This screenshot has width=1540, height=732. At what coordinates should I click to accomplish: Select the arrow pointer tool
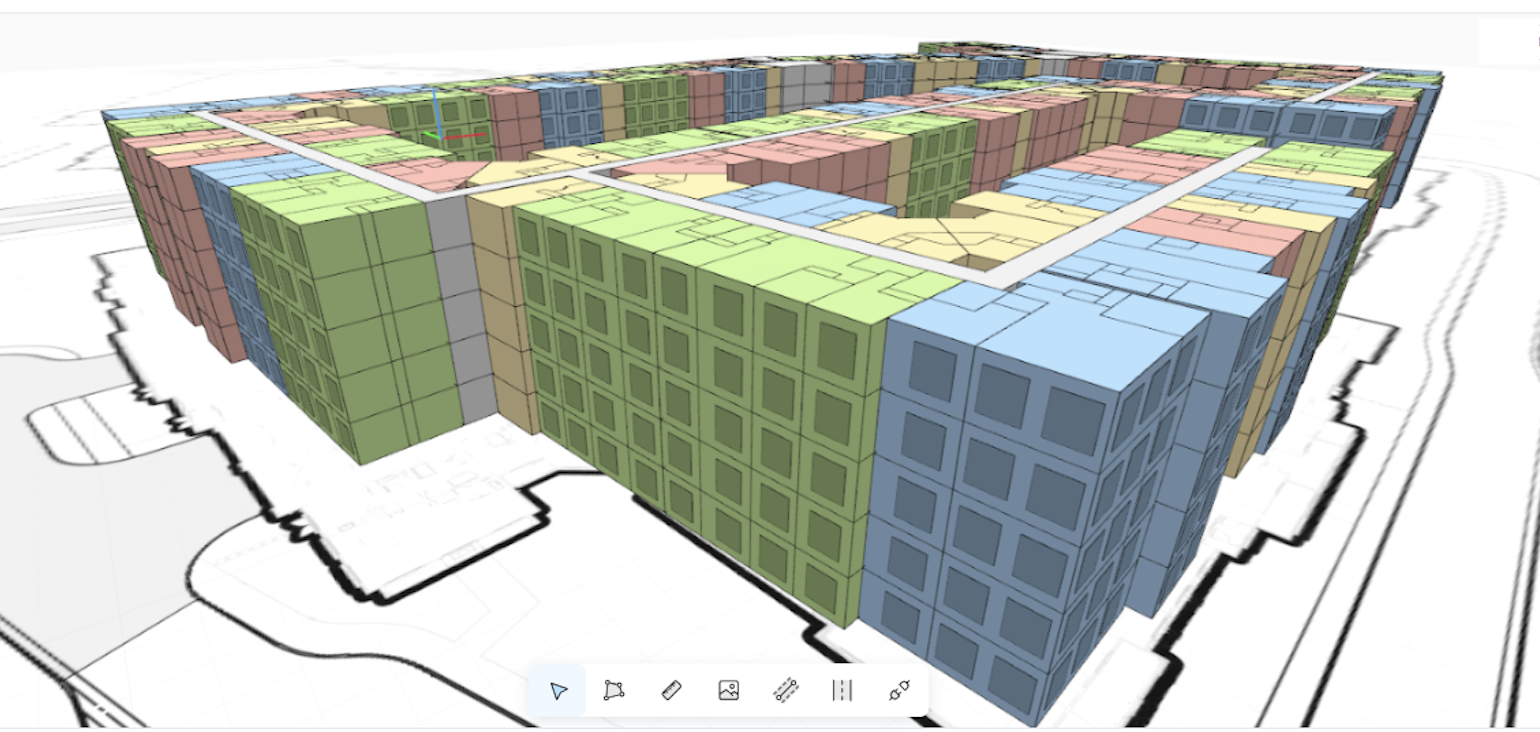pos(558,690)
